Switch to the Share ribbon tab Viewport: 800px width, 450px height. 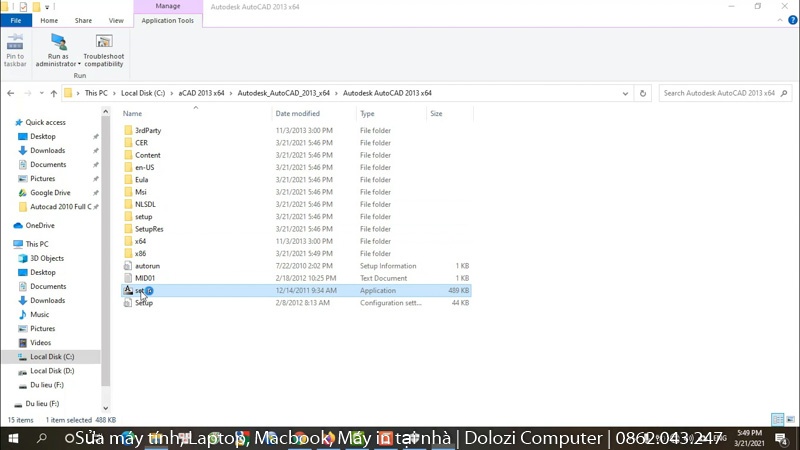click(x=83, y=20)
